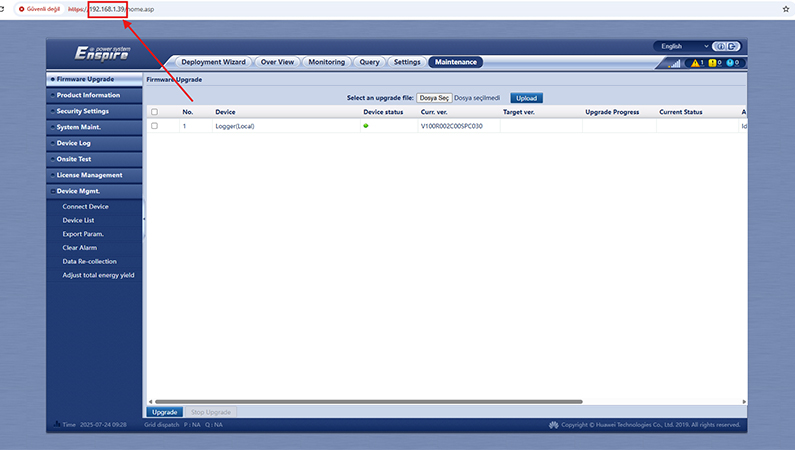Click the green device status dot for Logger
This screenshot has width=795, height=450.
point(366,126)
